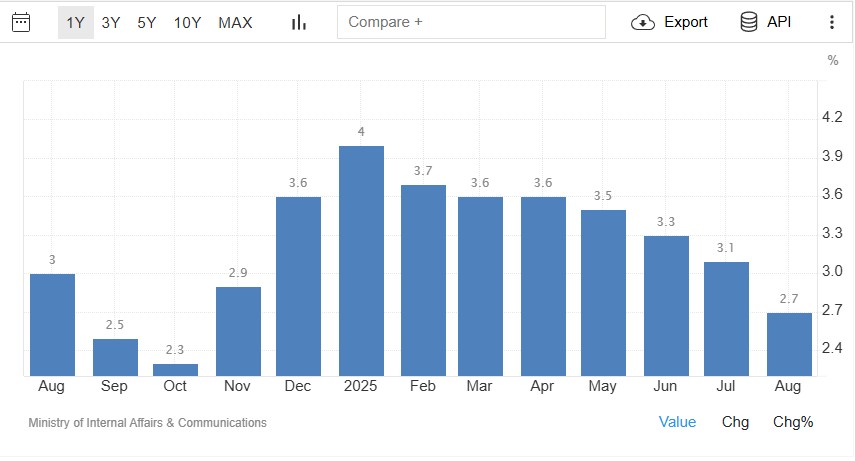Click the Export text label
Screen dimensions: 855x461
coord(686,22)
